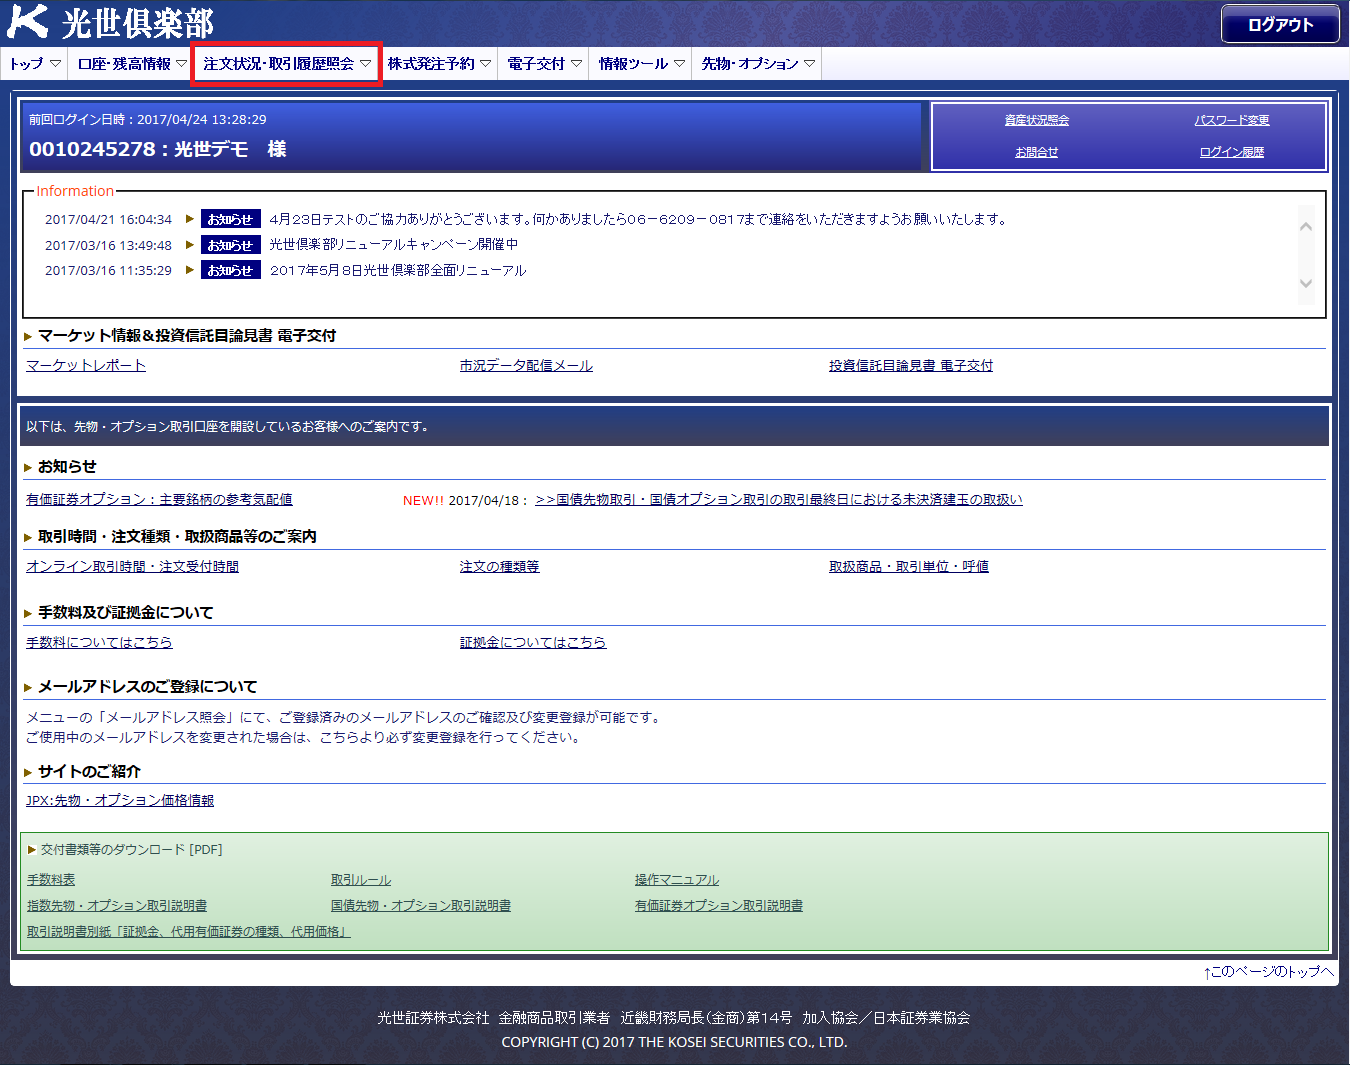Download the 操作マニュアル PDF
The image size is (1350, 1068).
[677, 880]
